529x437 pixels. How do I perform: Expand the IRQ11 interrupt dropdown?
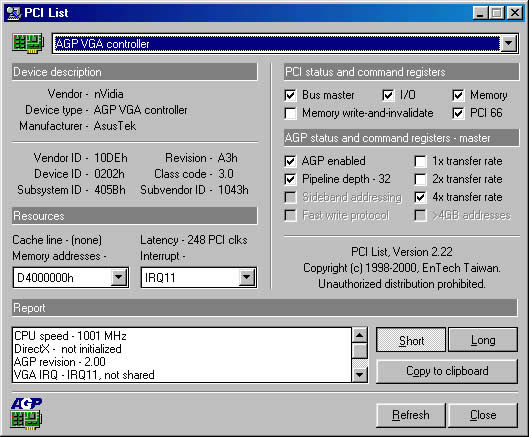pyautogui.click(x=247, y=277)
